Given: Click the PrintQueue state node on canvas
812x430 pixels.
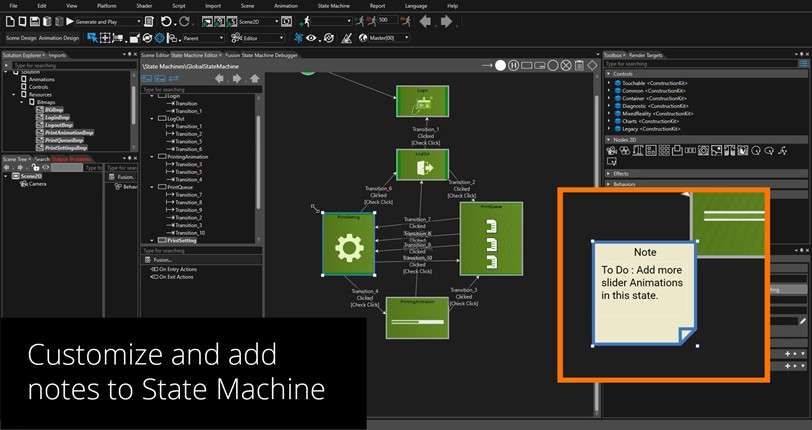Looking at the screenshot, I should [490, 238].
